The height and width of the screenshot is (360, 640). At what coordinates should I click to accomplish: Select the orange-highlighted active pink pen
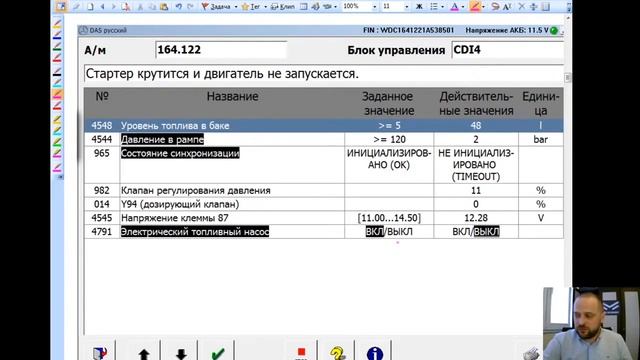coord(57,94)
